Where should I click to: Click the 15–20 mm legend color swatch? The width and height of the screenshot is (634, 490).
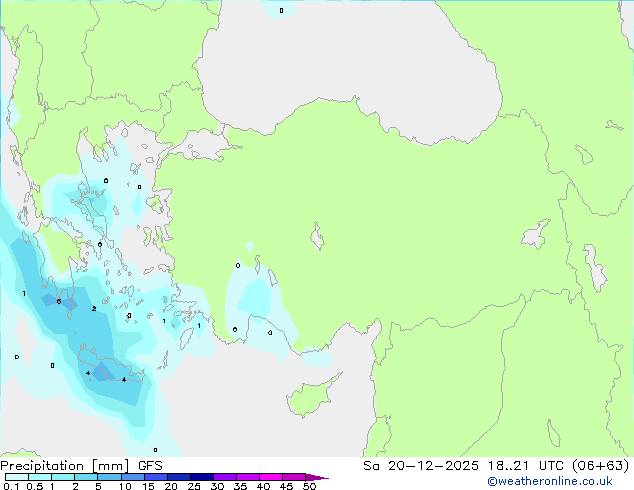(156, 477)
